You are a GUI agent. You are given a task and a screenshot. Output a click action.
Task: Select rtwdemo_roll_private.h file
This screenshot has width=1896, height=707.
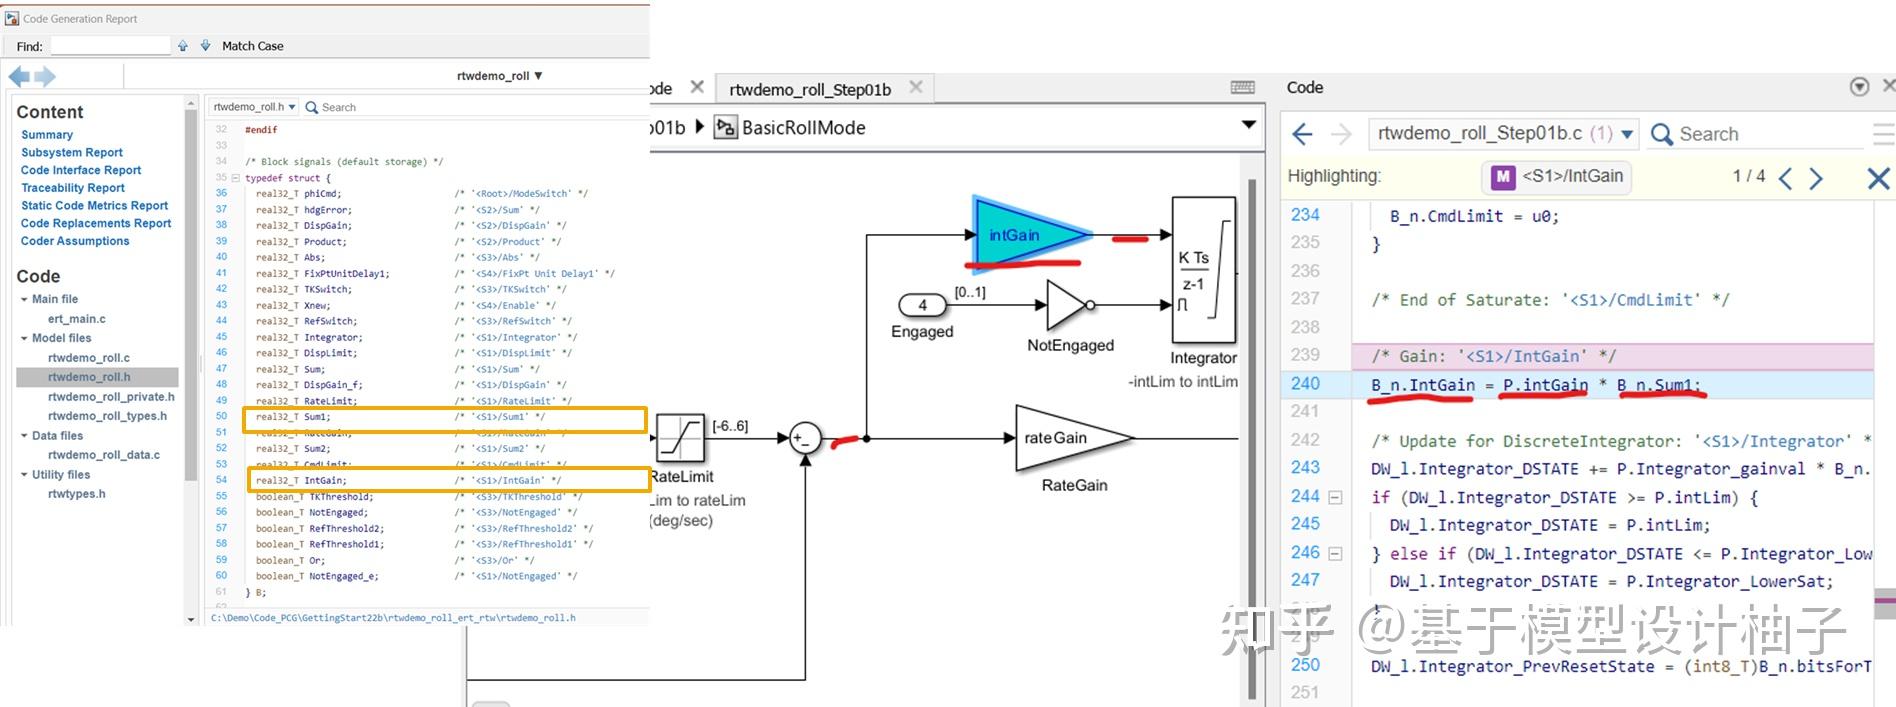click(x=111, y=397)
